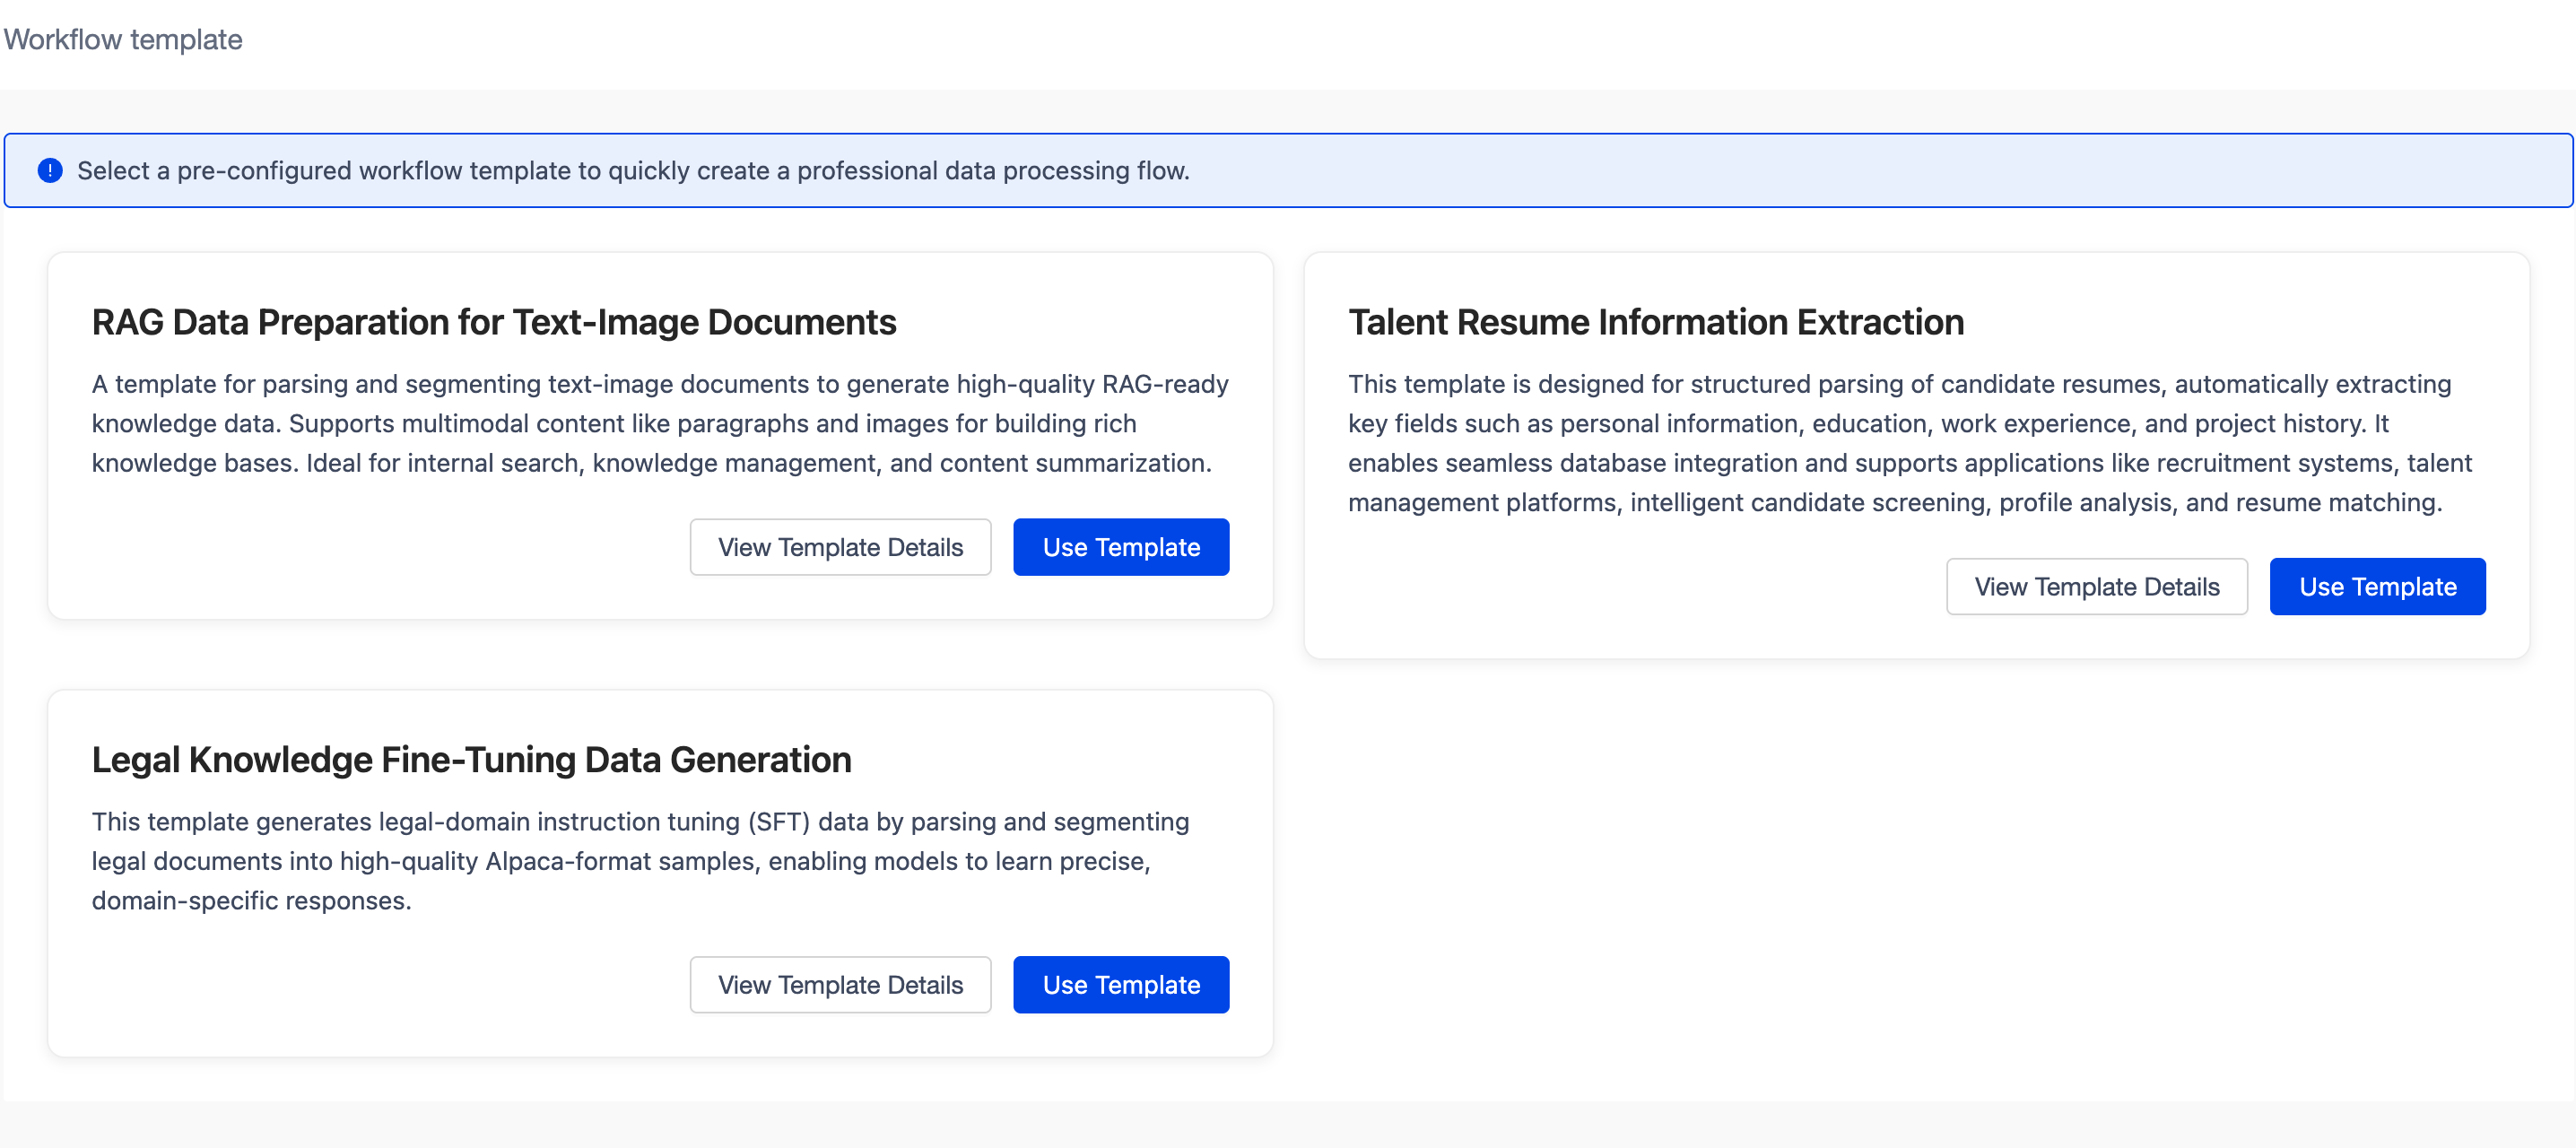Screen dimensions: 2576x1148
Task: Click blank area left of RAG card's buttons
Action: coord(380,547)
